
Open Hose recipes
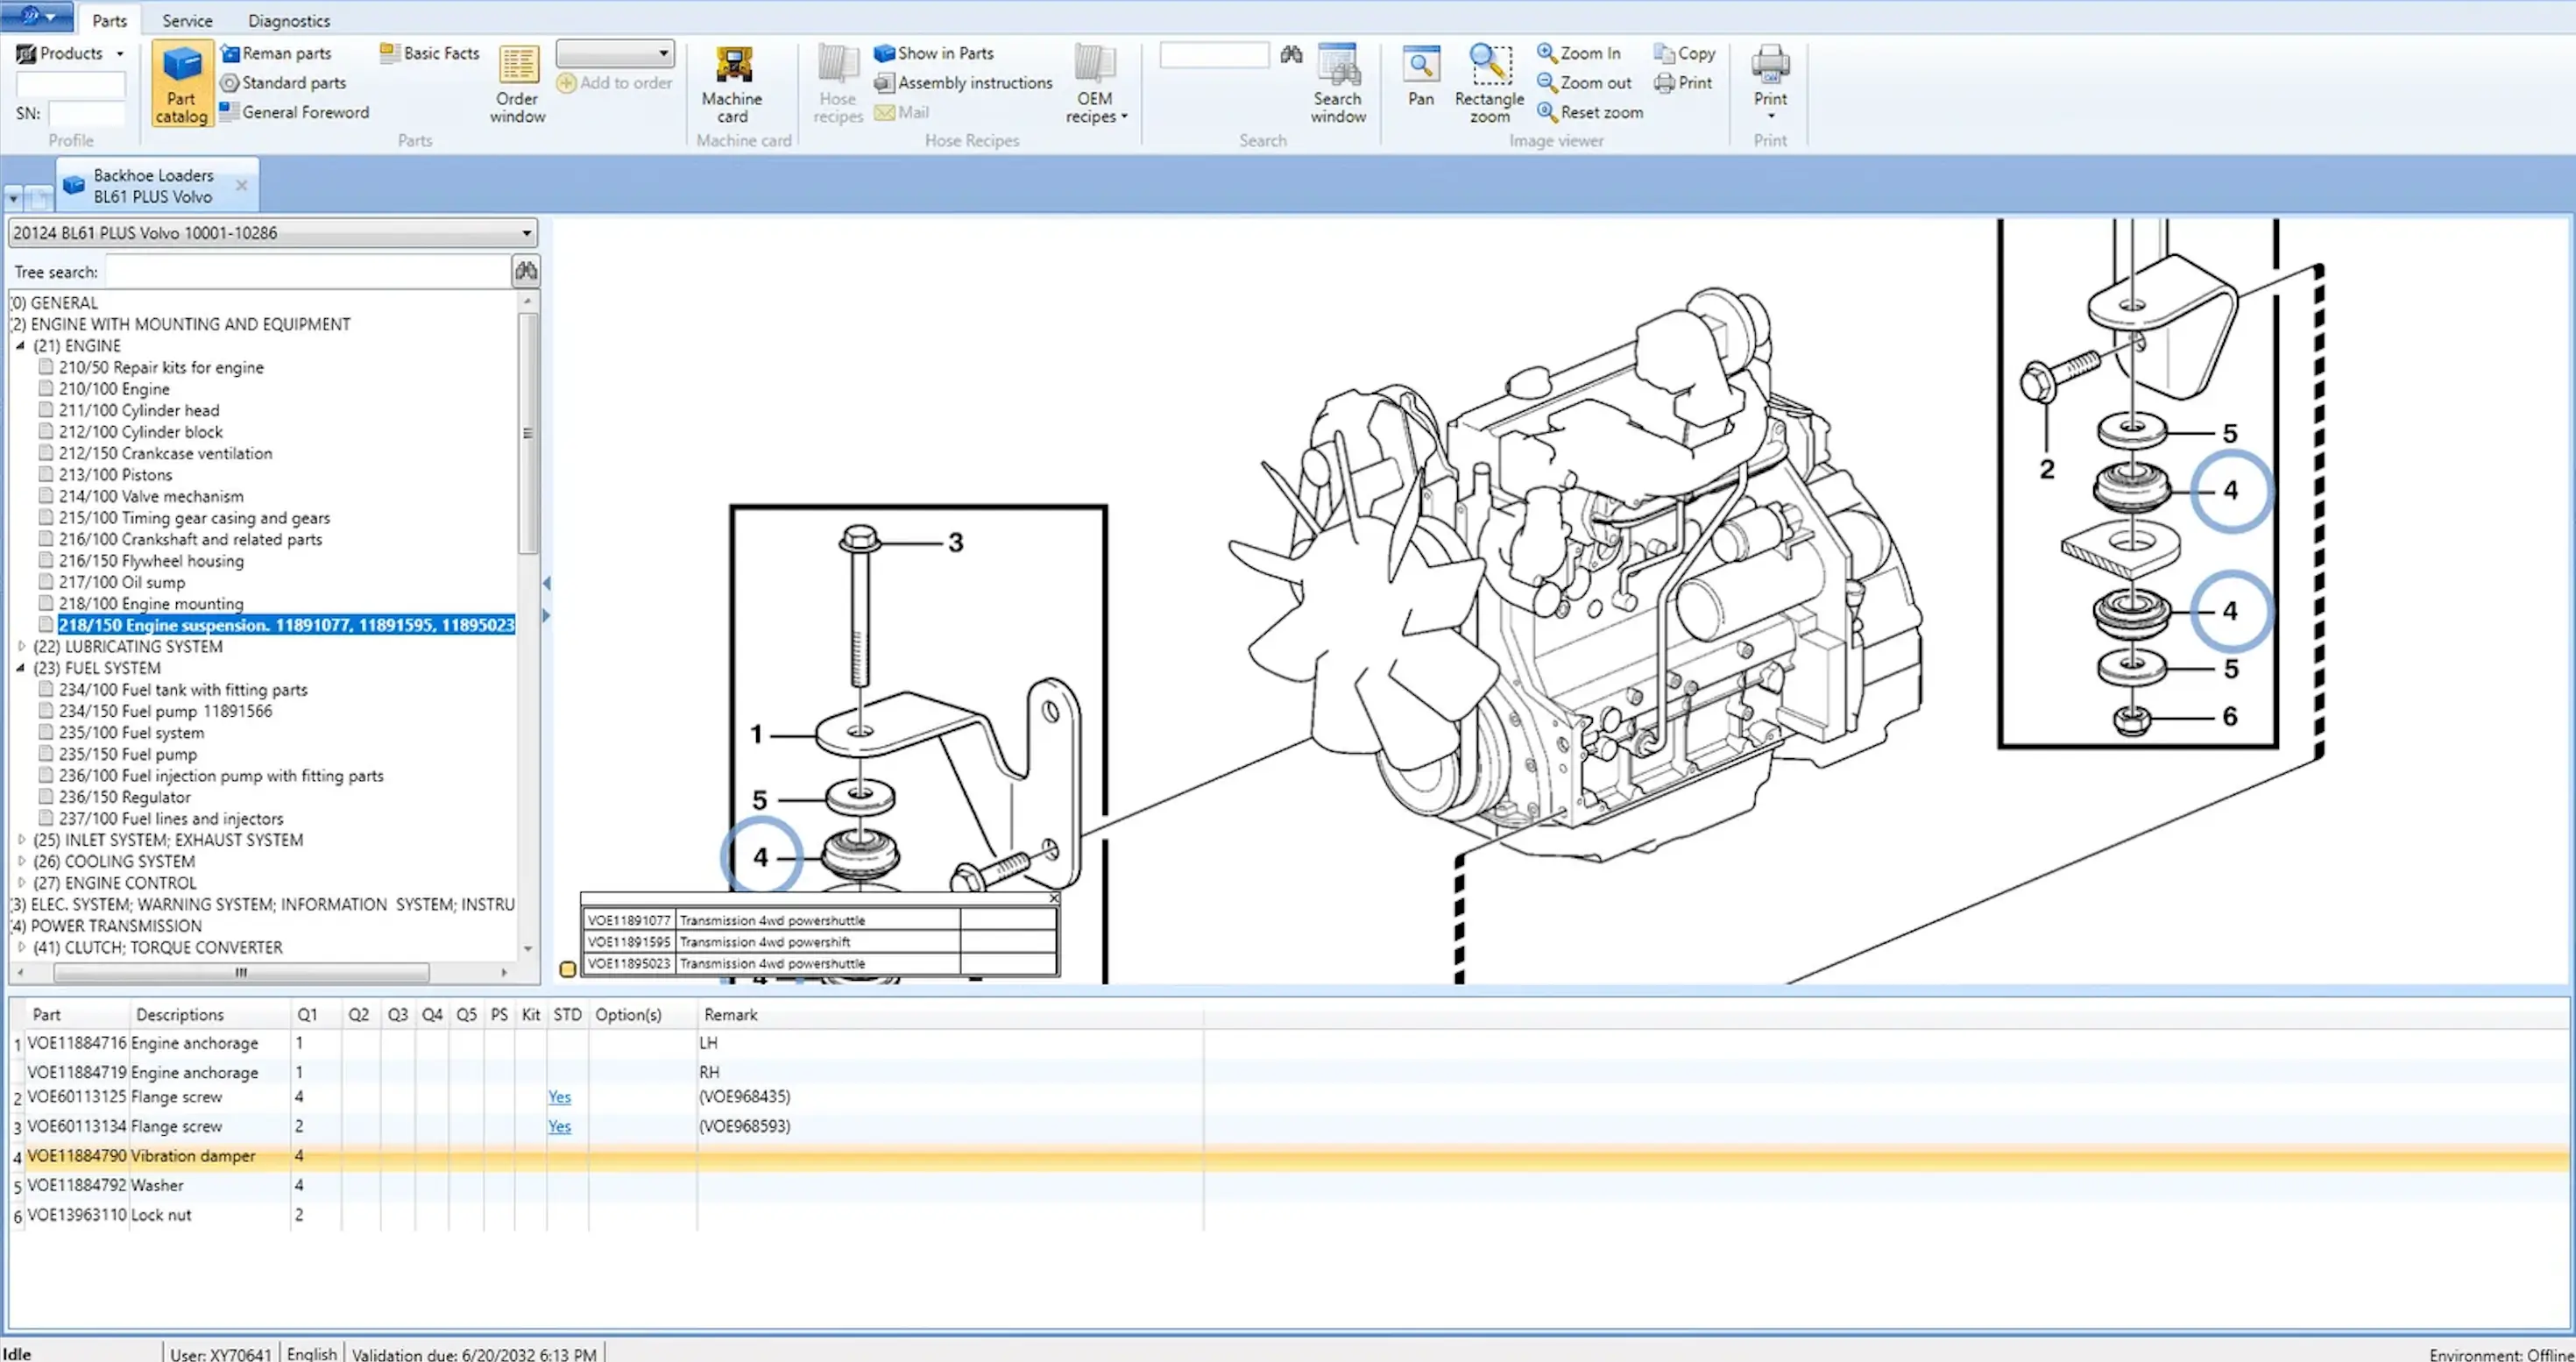point(837,85)
